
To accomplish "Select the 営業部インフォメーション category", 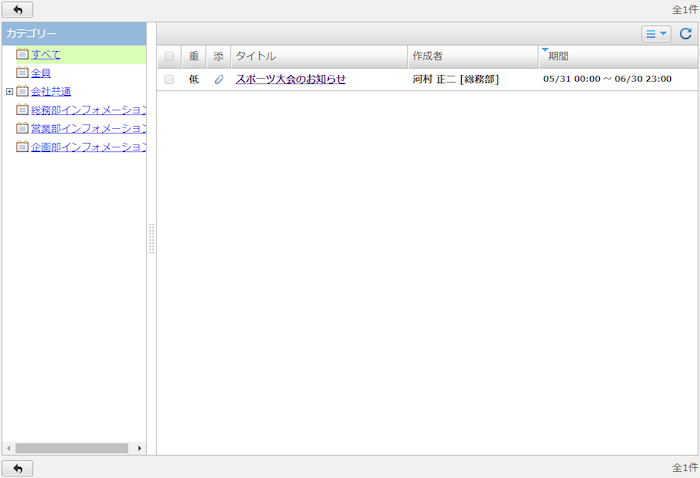I will click(x=88, y=129).
